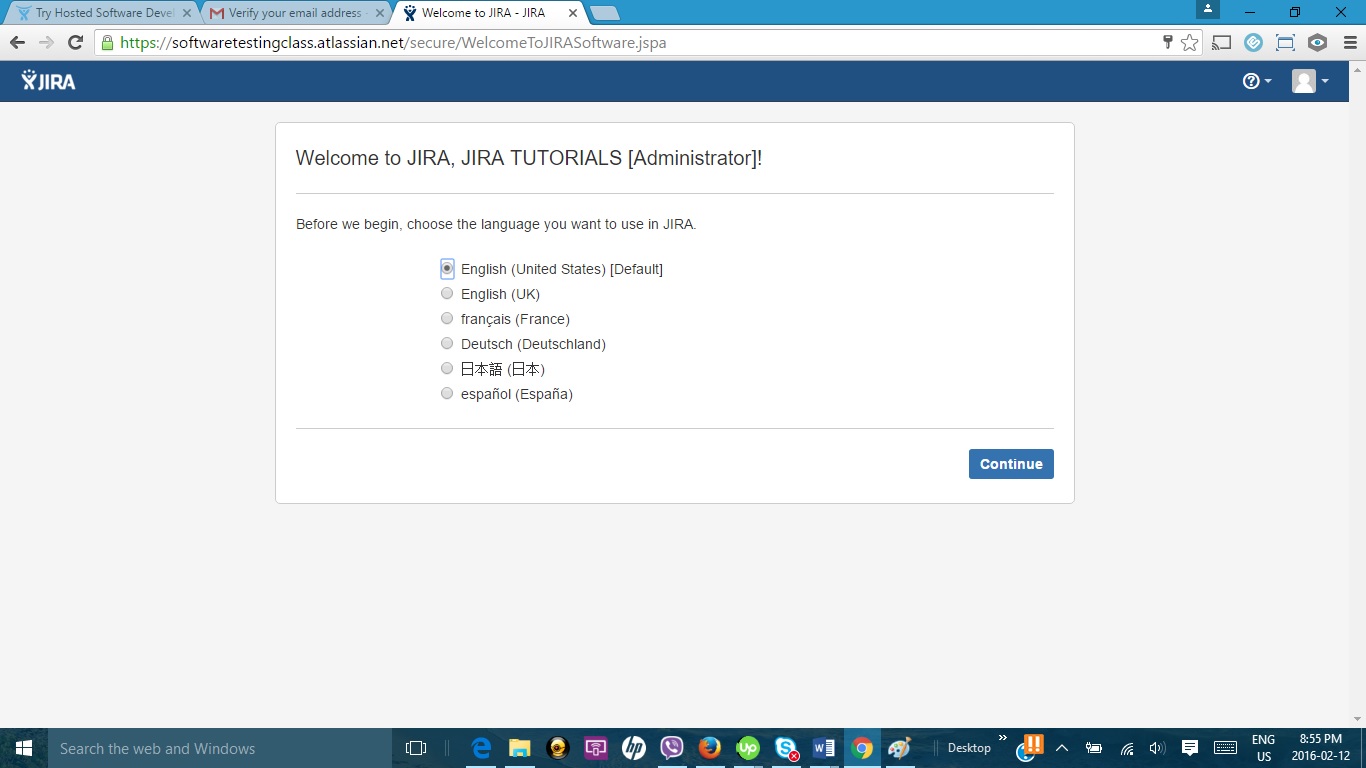
Task: Reload the page with the refresh icon
Action: point(75,43)
